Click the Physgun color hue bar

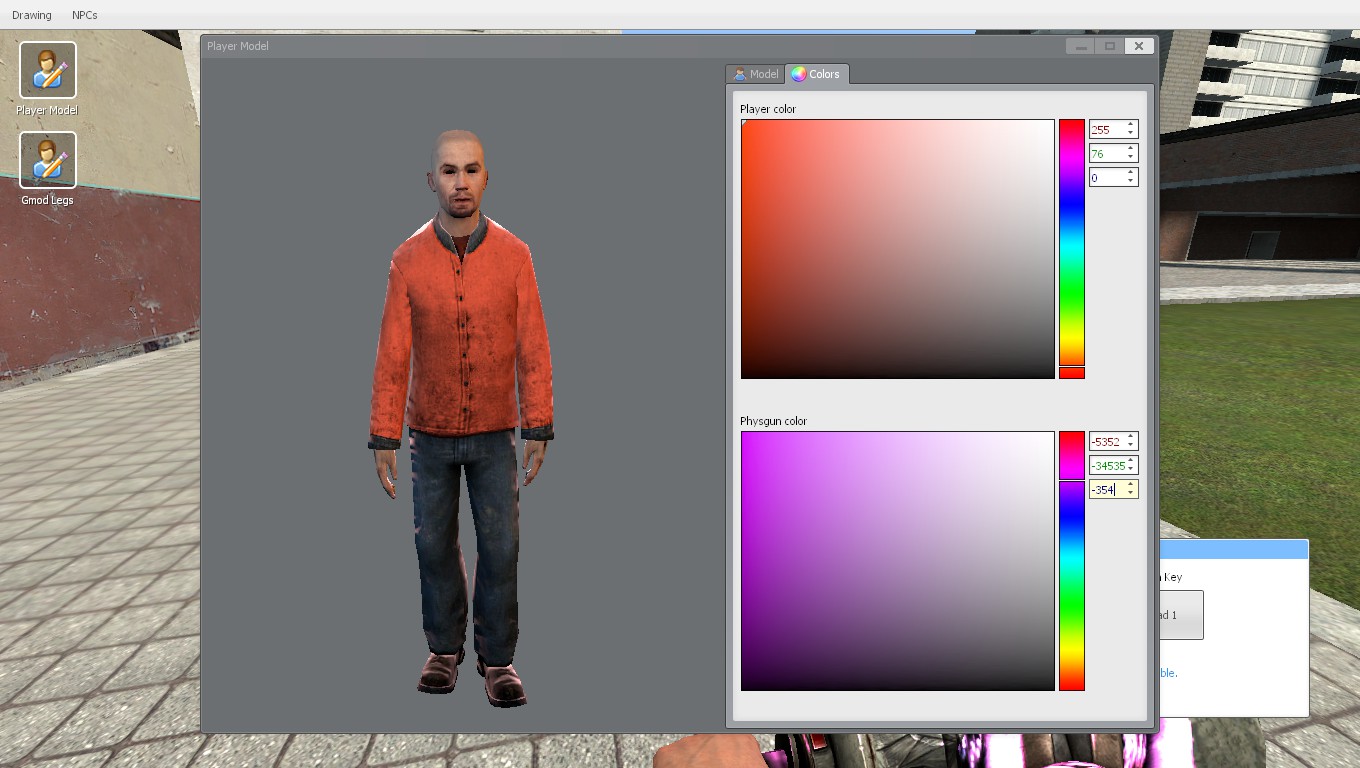coord(1072,561)
